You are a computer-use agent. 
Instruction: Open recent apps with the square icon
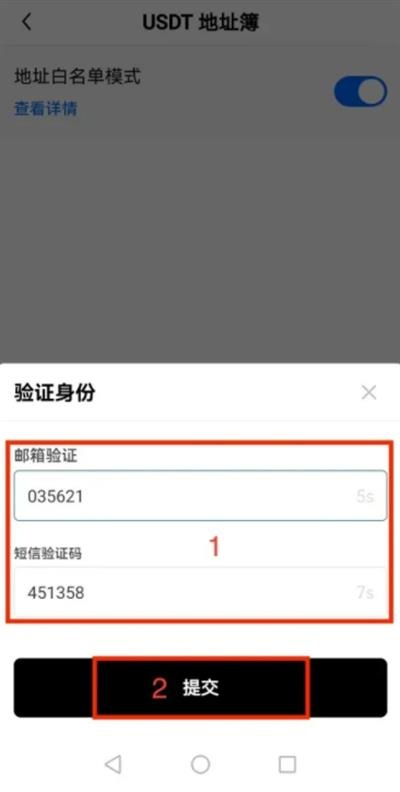(x=287, y=764)
